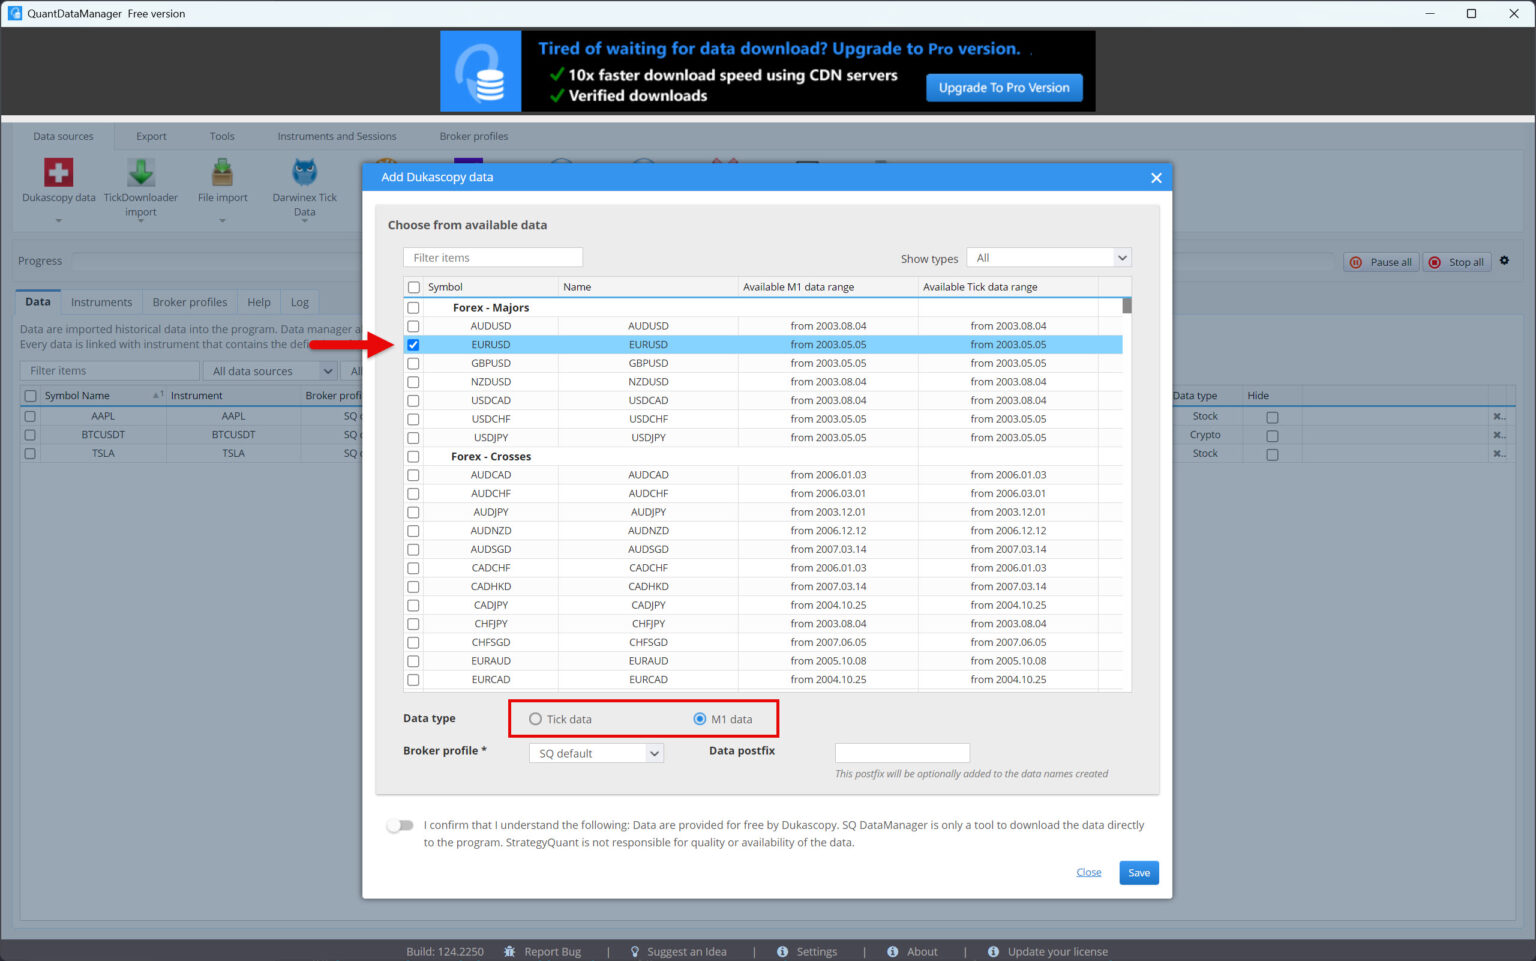
Task: Click the Suggest an Idea lightbulb icon
Action: 636,951
